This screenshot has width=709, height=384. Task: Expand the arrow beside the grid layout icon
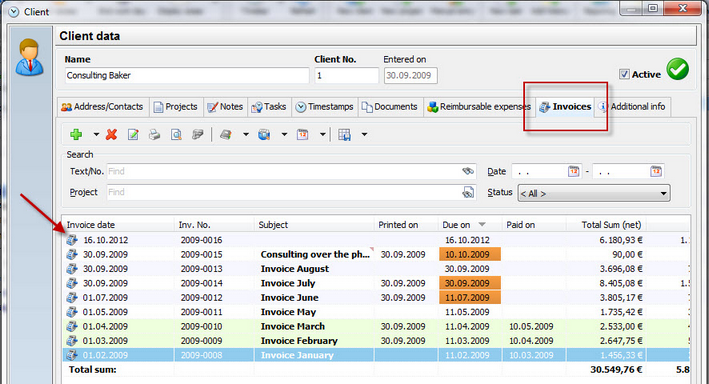tap(364, 134)
